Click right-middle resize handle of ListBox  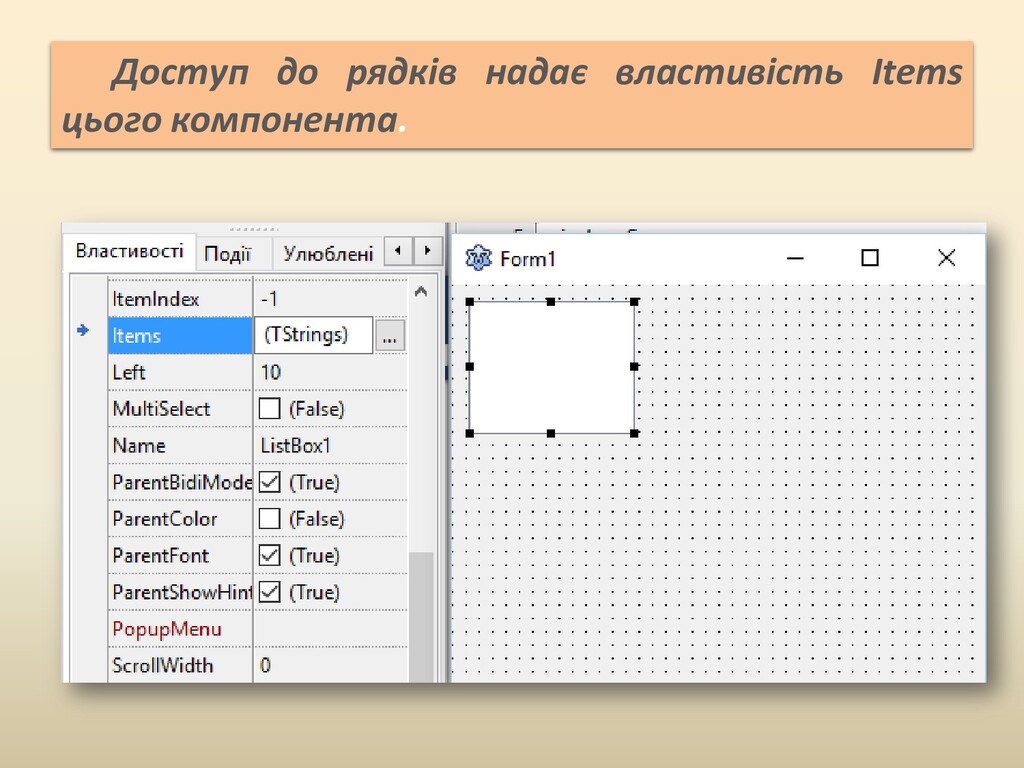click(x=634, y=366)
